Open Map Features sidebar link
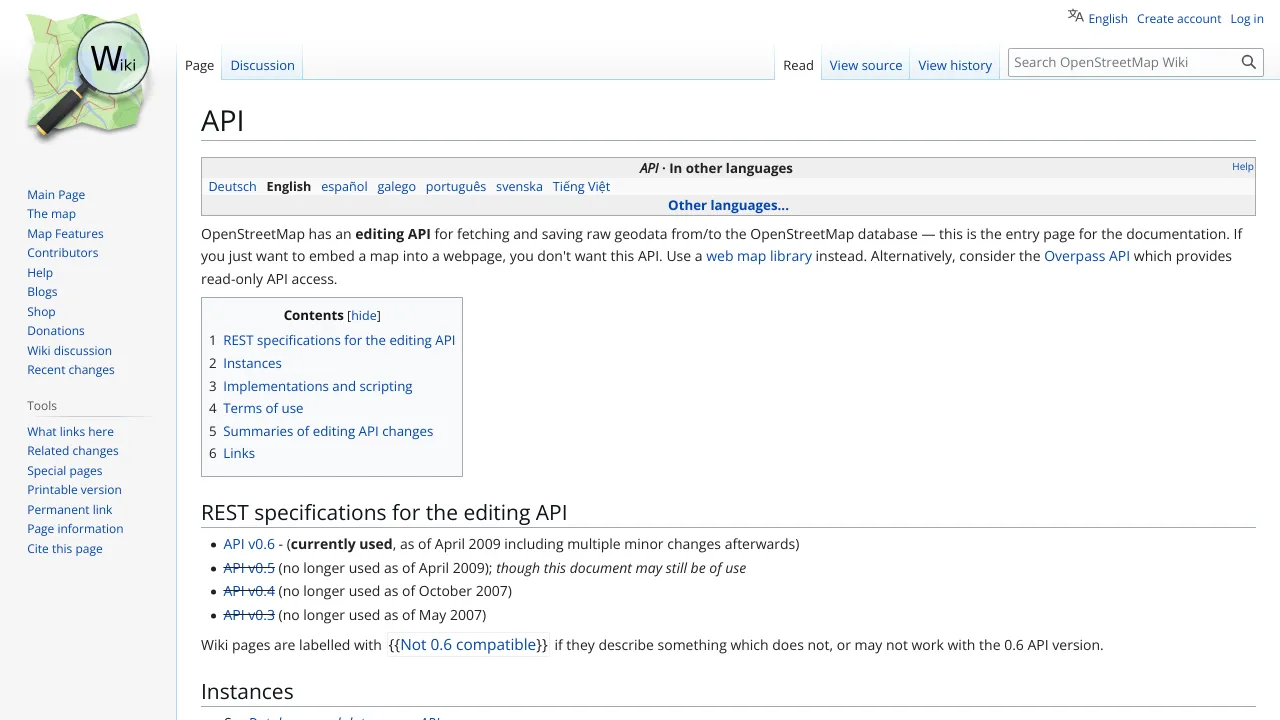This screenshot has height=720, width=1280. [x=65, y=234]
